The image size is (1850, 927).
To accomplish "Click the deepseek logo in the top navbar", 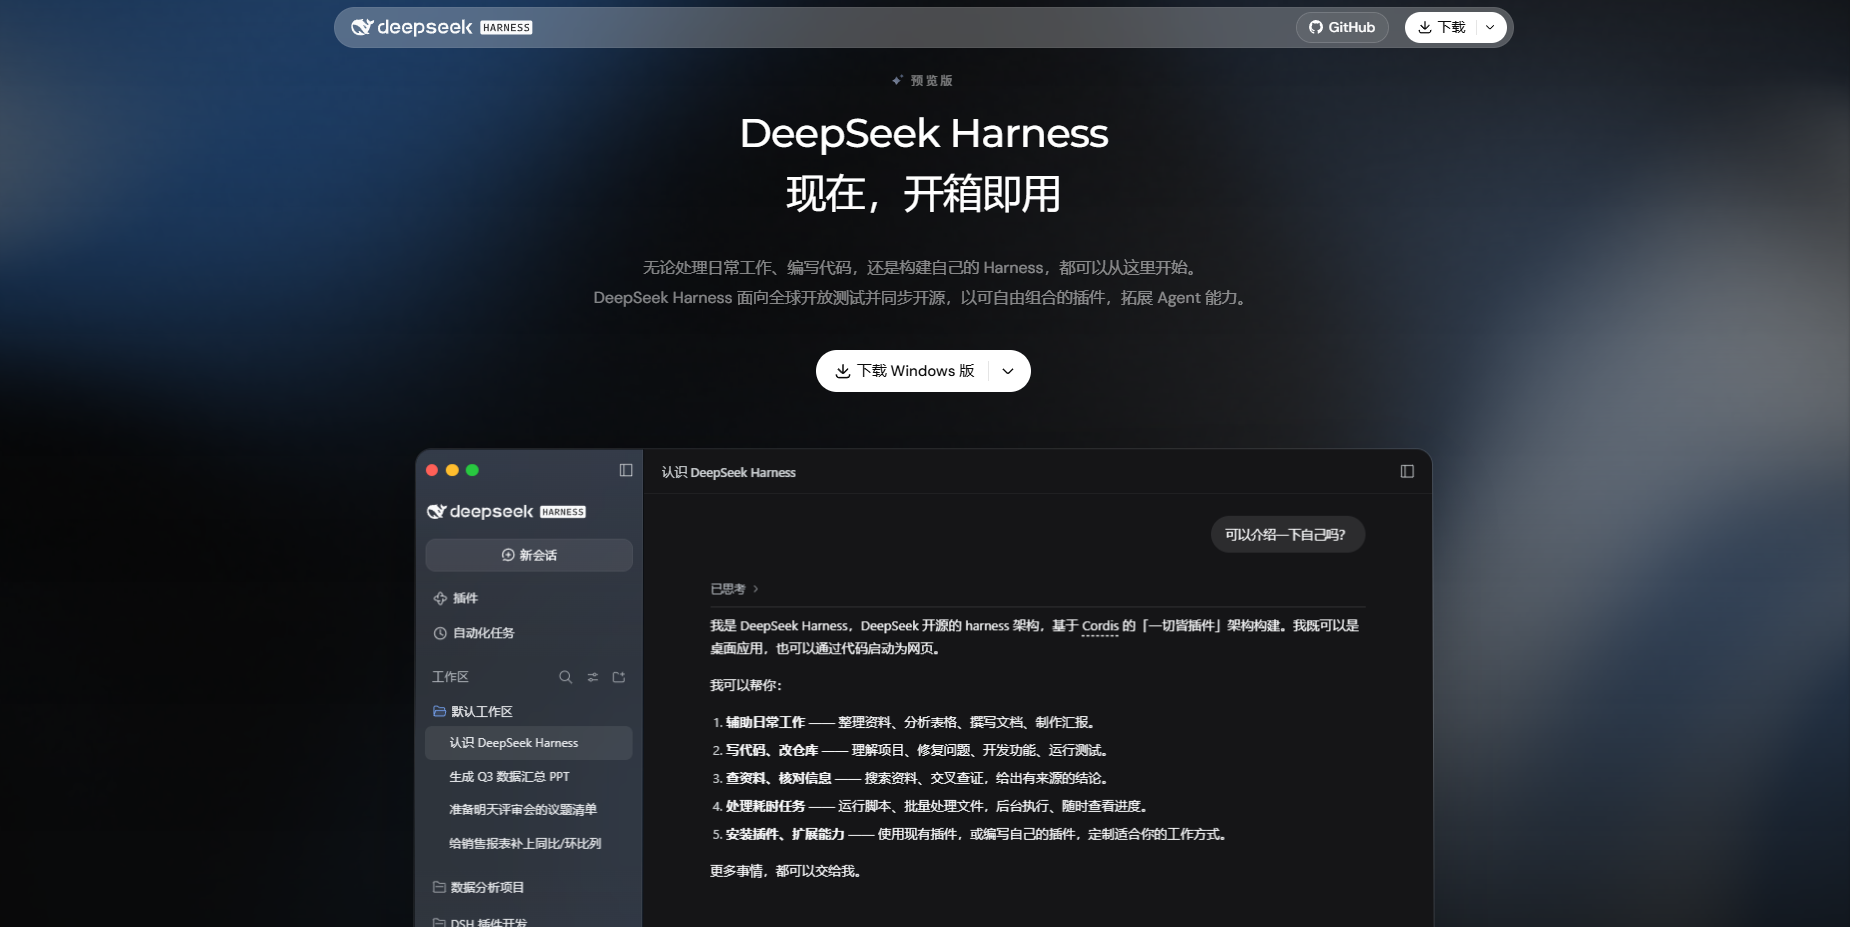I will click(441, 27).
